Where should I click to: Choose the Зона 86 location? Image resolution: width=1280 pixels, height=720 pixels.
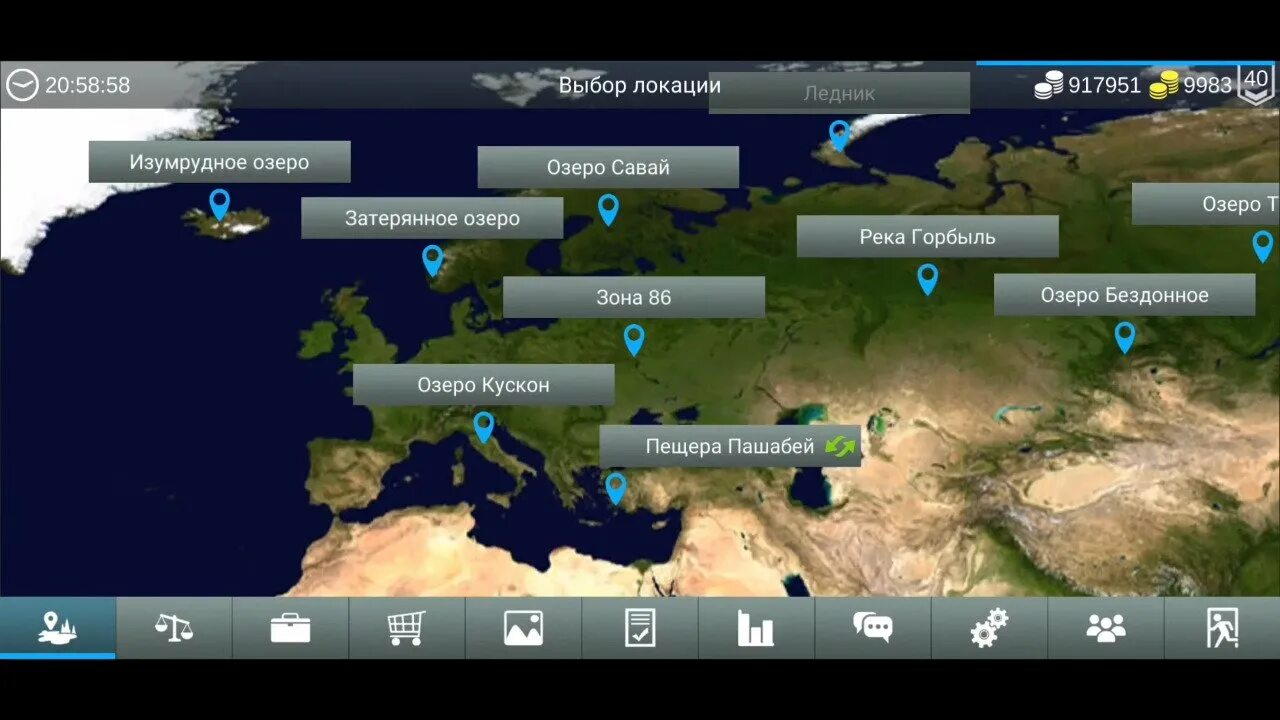(634, 297)
